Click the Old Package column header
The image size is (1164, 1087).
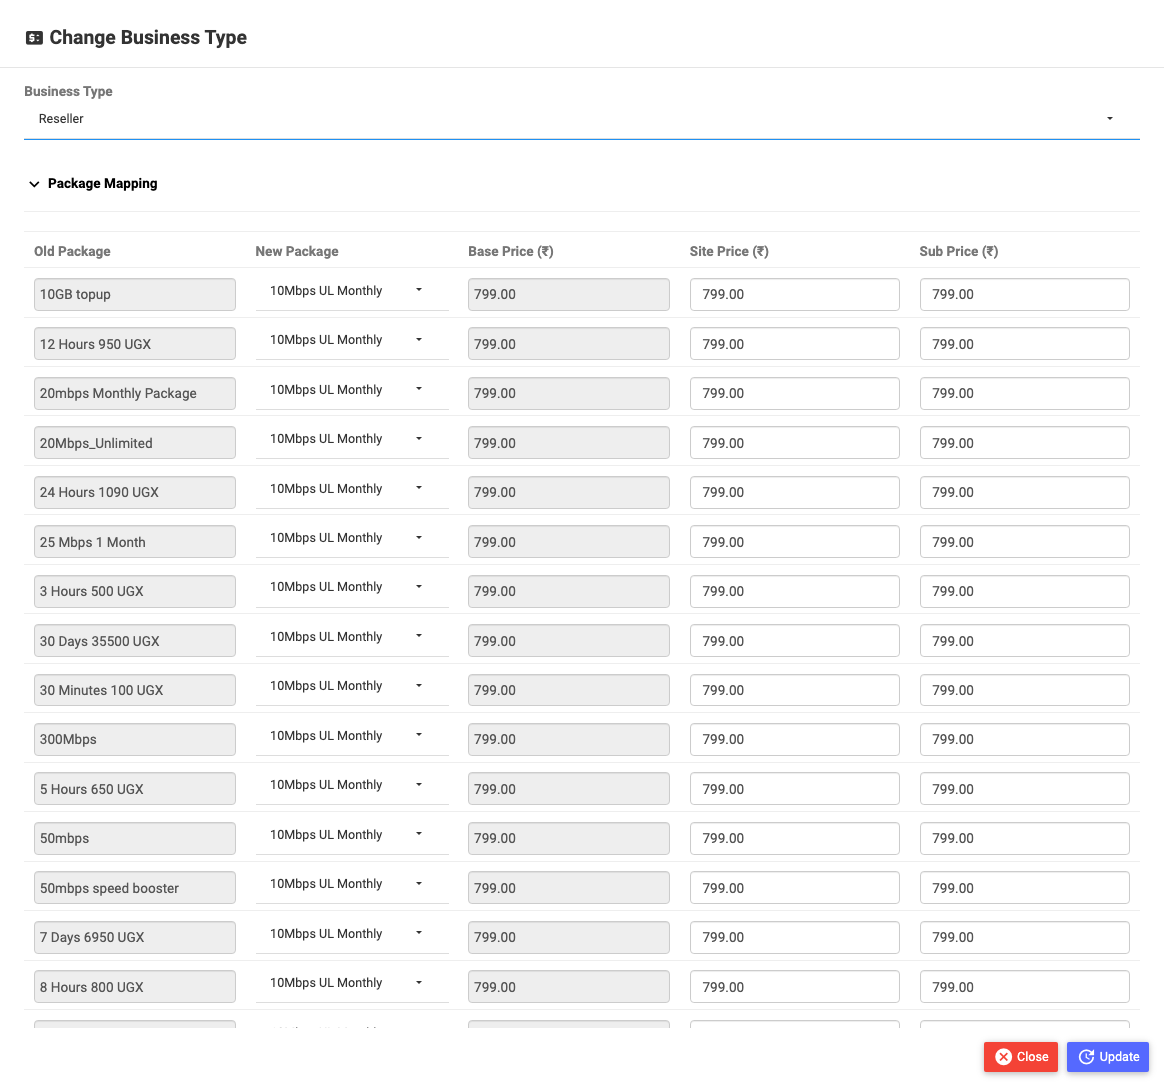click(72, 251)
